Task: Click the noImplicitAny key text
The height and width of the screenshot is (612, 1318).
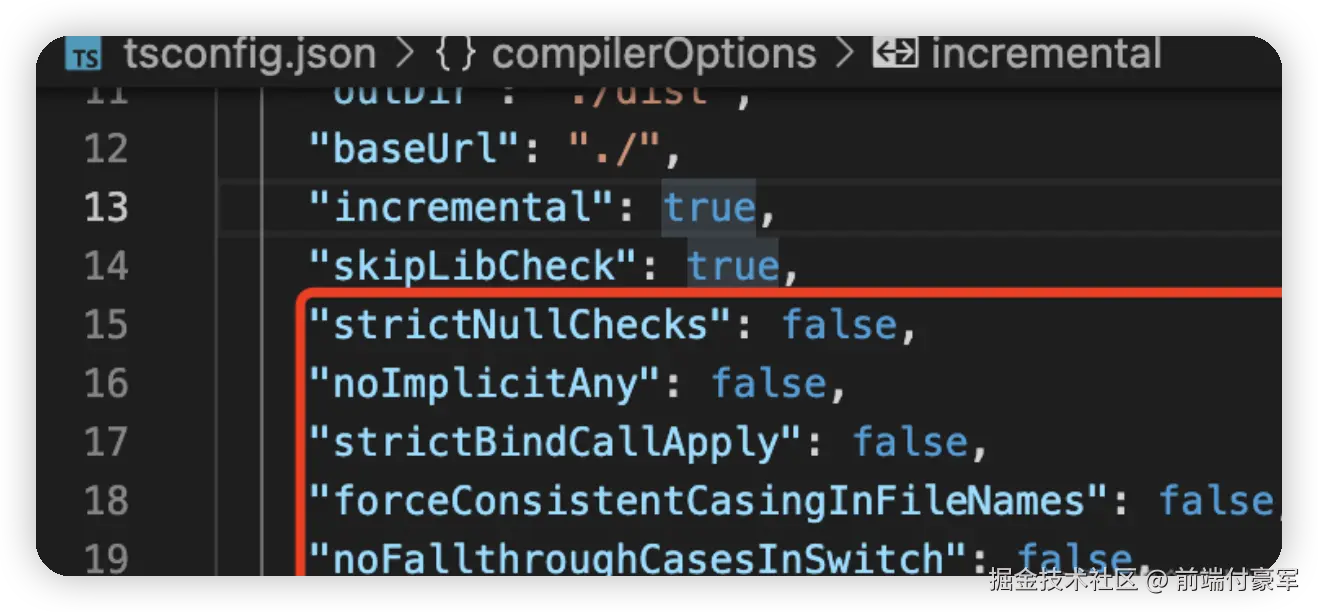Action: pos(483,384)
